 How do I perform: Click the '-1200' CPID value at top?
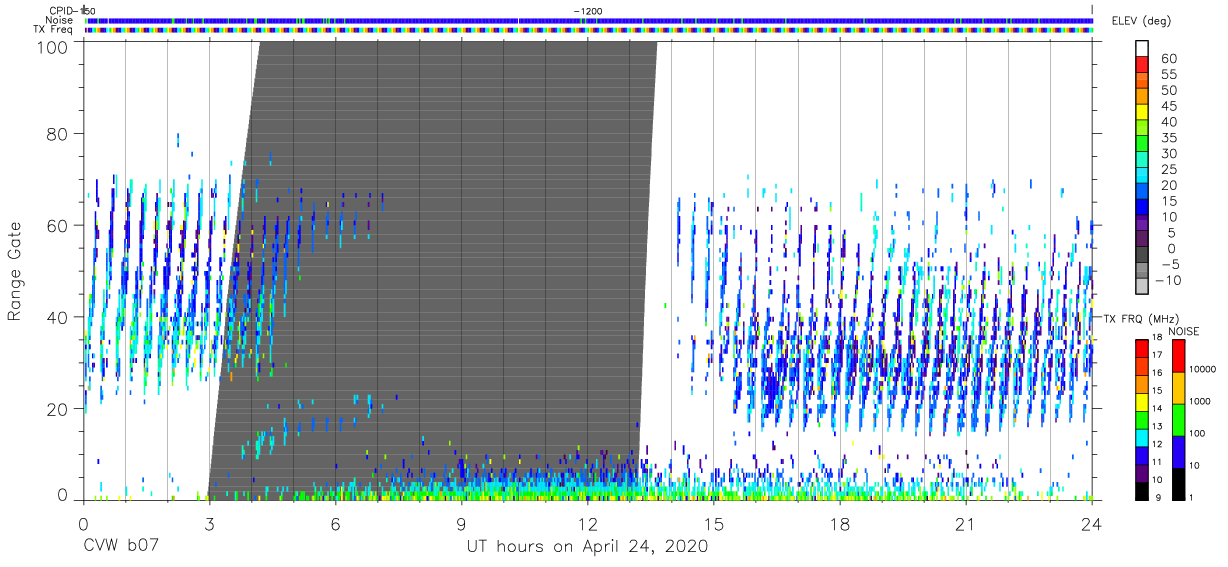click(x=588, y=10)
